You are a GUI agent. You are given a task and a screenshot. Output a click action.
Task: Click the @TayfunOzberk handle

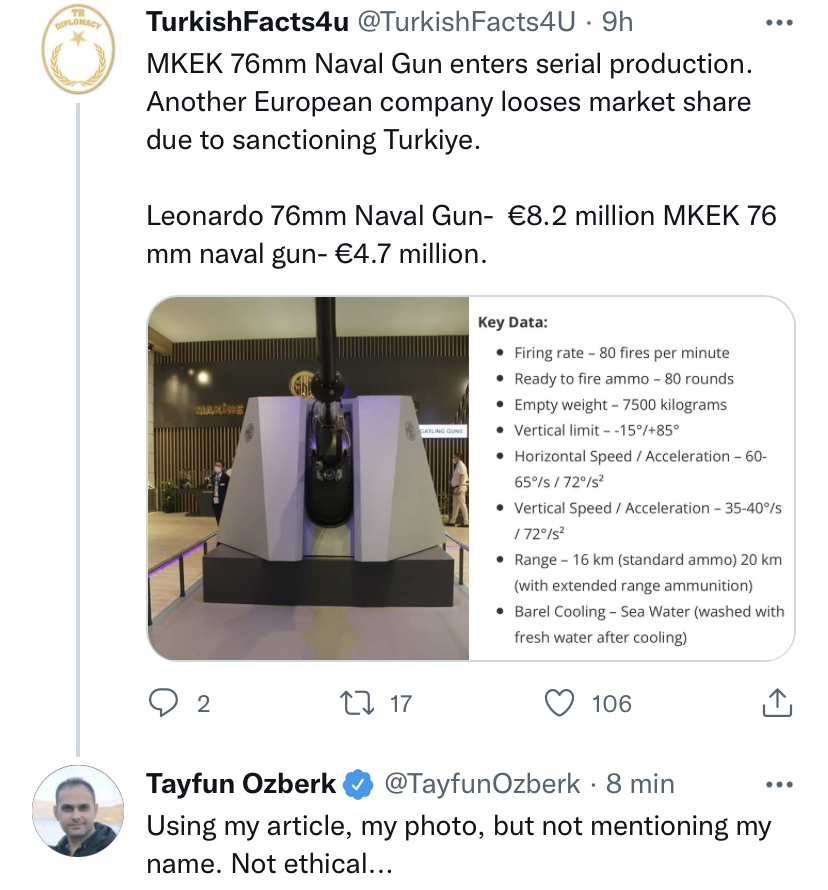click(482, 785)
